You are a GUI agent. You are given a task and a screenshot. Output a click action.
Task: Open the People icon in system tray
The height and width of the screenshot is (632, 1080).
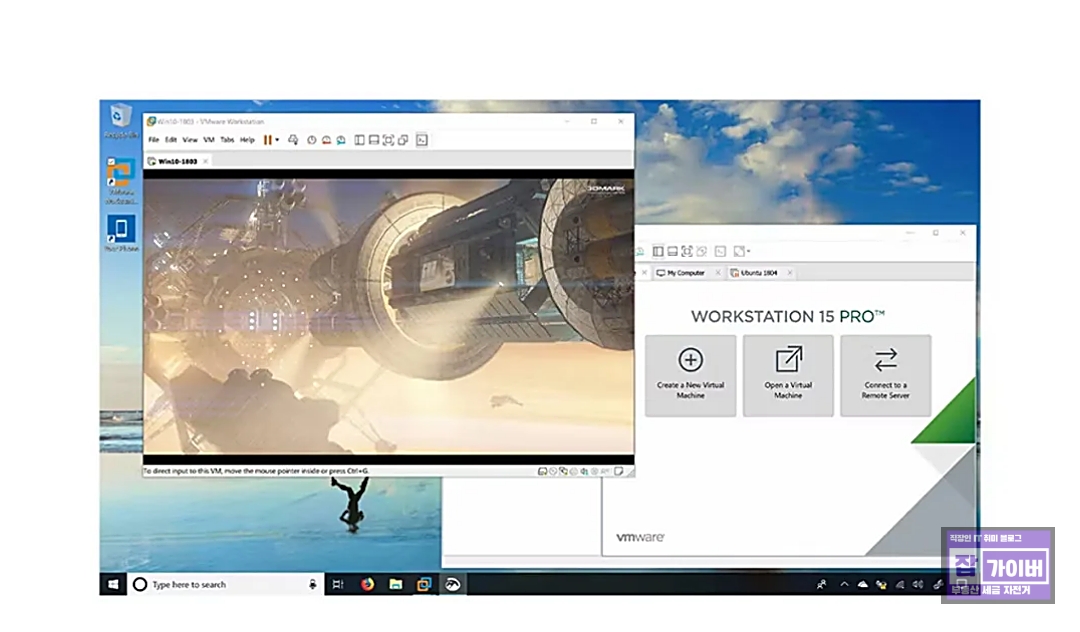(822, 584)
